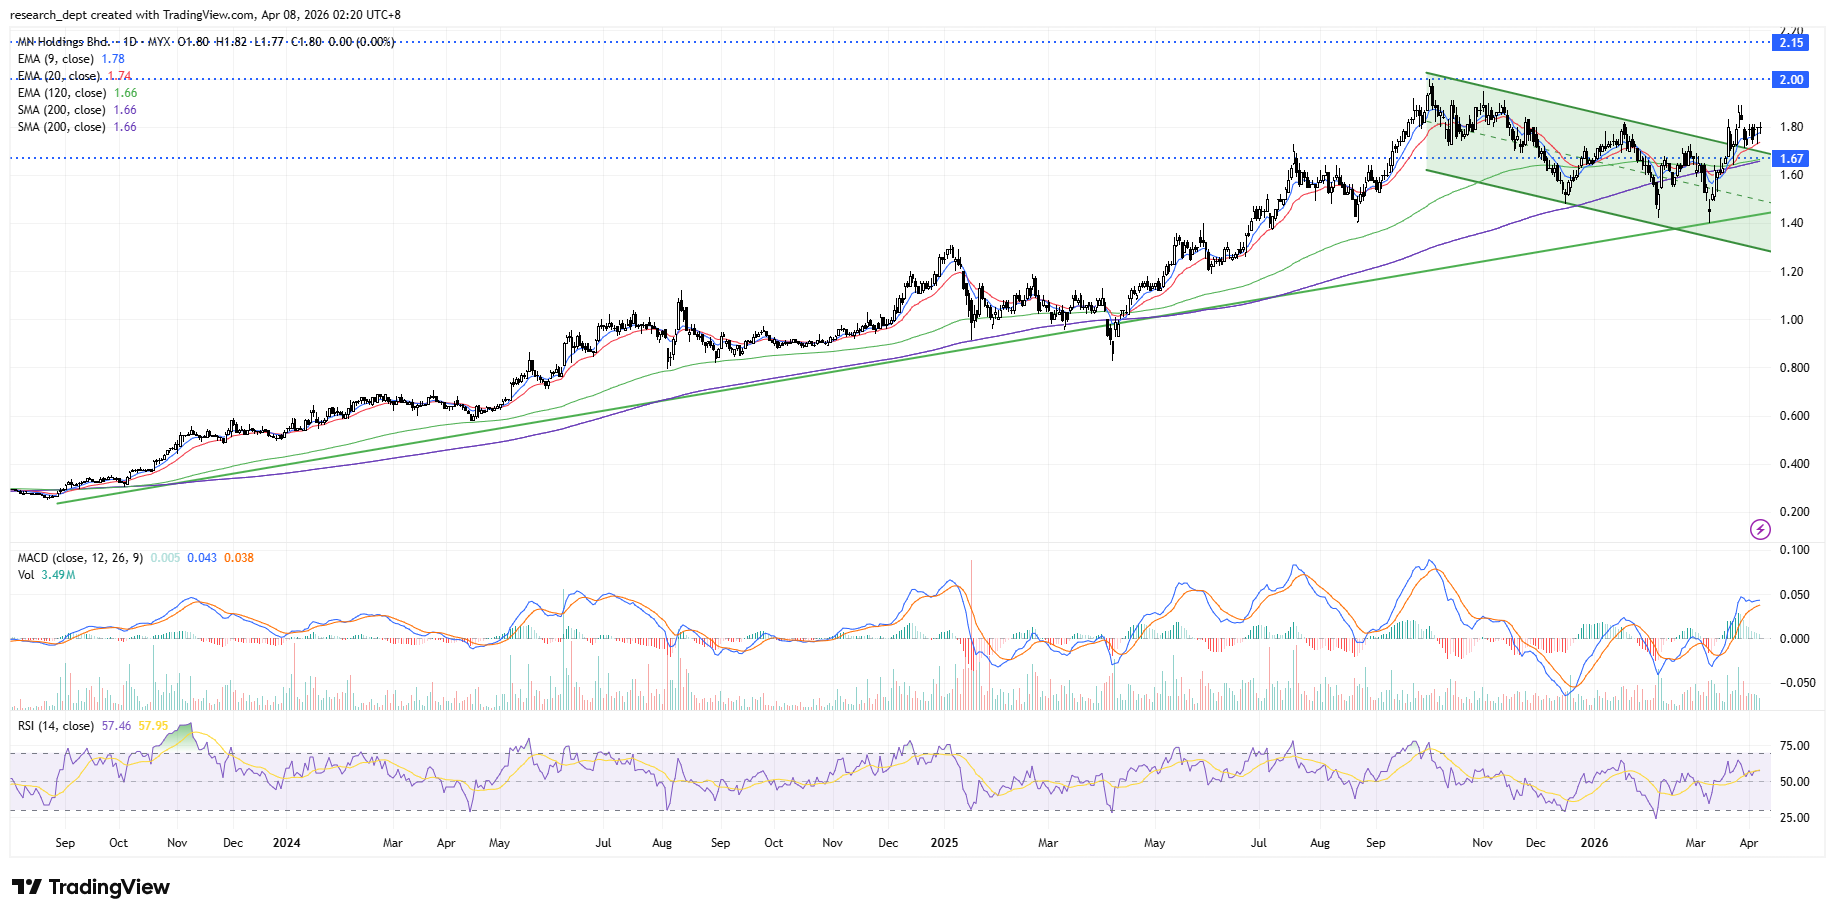Open the RSI (14, close) legend
This screenshot has height=917, width=1835.
click(x=56, y=726)
